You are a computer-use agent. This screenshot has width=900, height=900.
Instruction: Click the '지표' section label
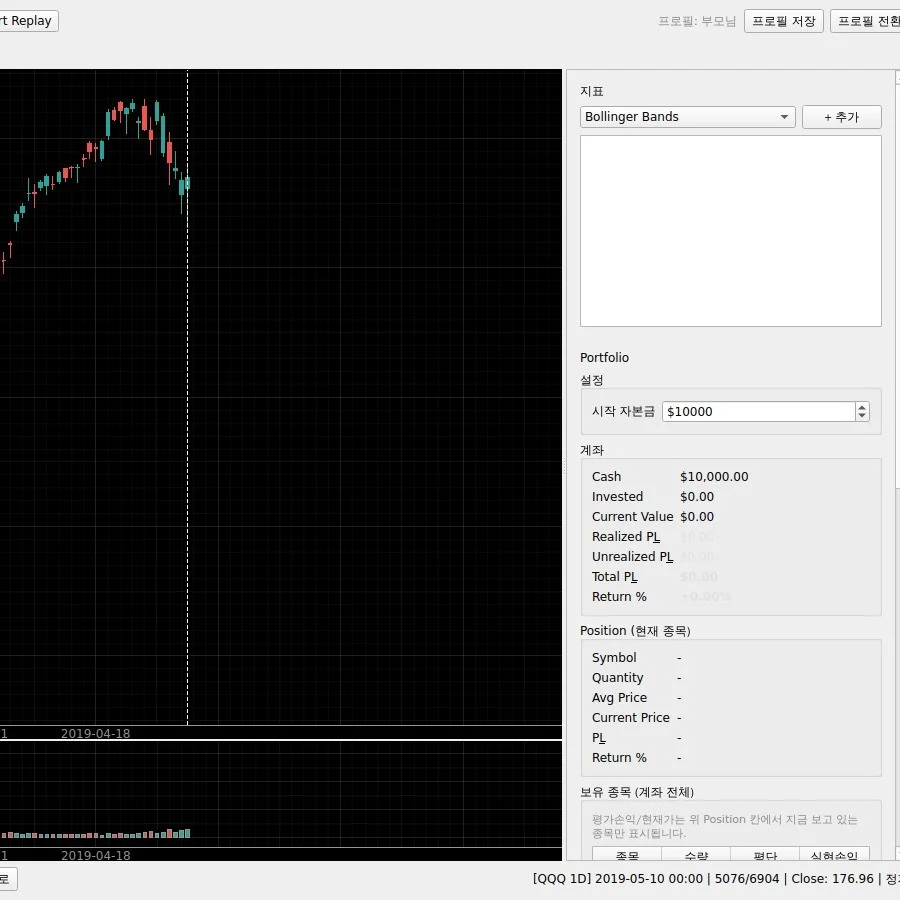pos(592,91)
